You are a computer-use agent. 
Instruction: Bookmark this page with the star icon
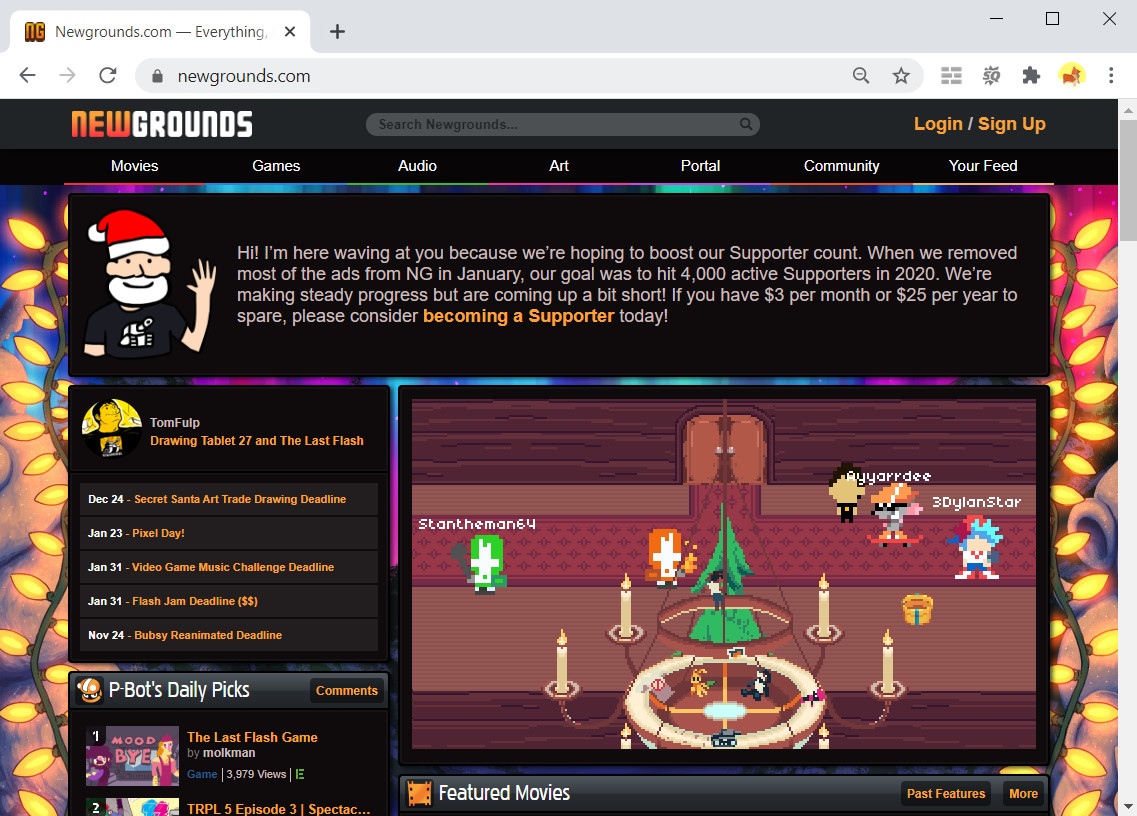(901, 75)
